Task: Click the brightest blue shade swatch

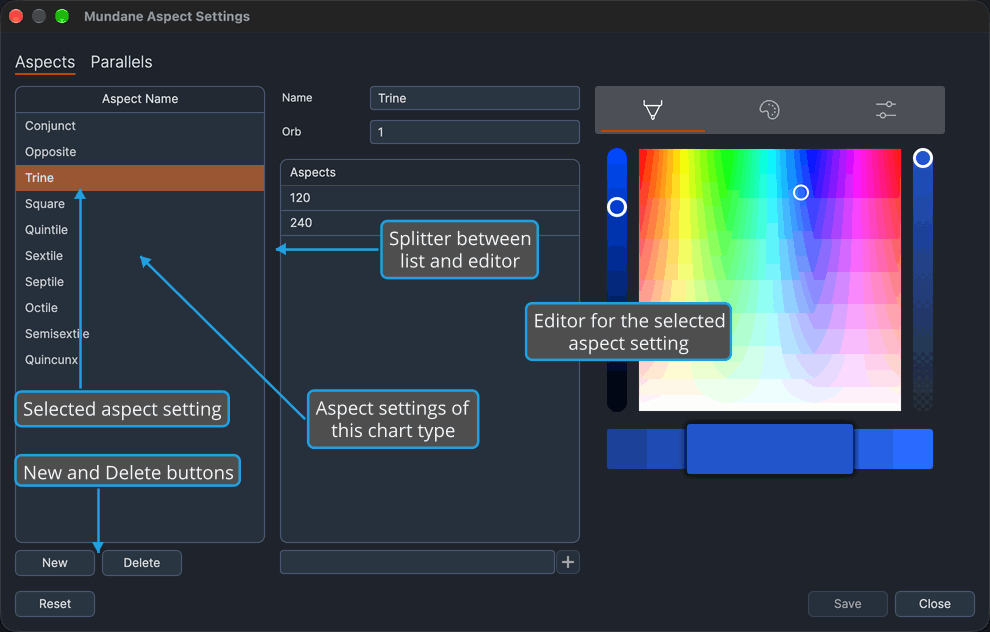Action: click(x=913, y=449)
